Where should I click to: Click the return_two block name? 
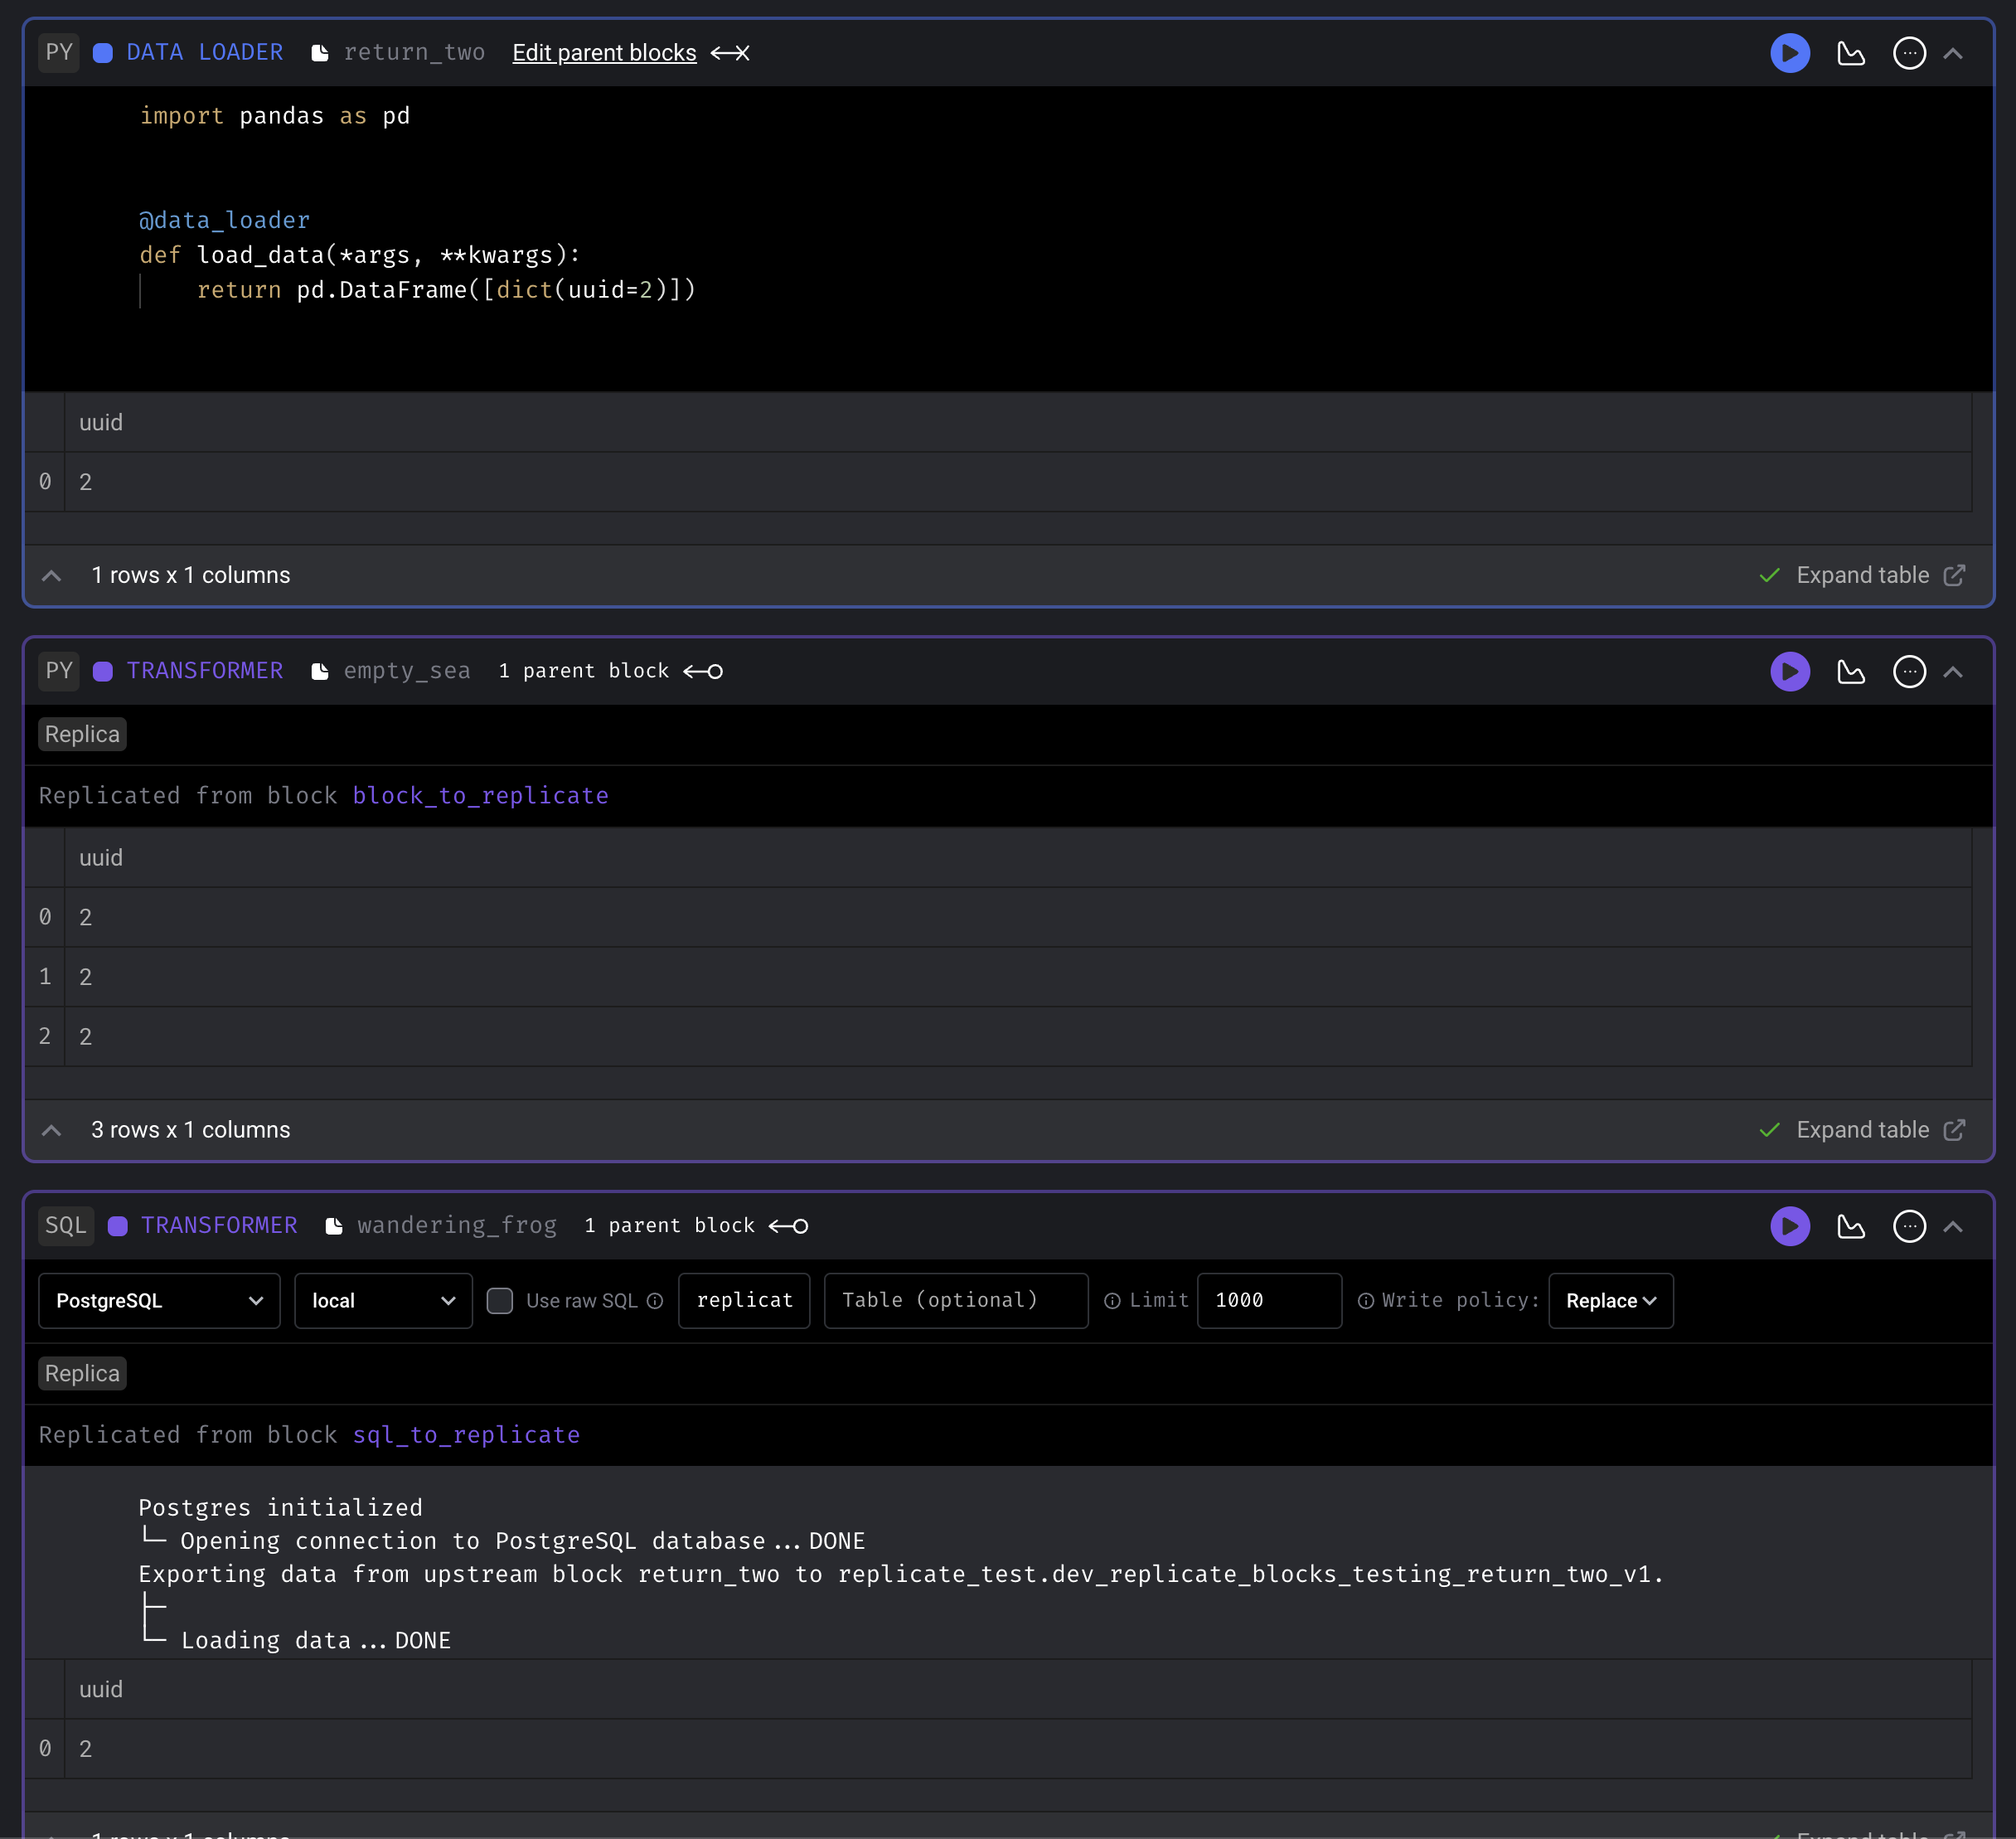pyautogui.click(x=414, y=53)
